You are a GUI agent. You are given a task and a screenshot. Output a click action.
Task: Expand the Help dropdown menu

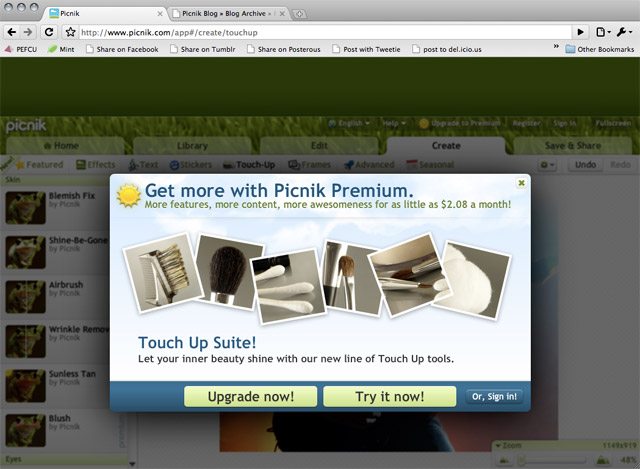tap(394, 123)
